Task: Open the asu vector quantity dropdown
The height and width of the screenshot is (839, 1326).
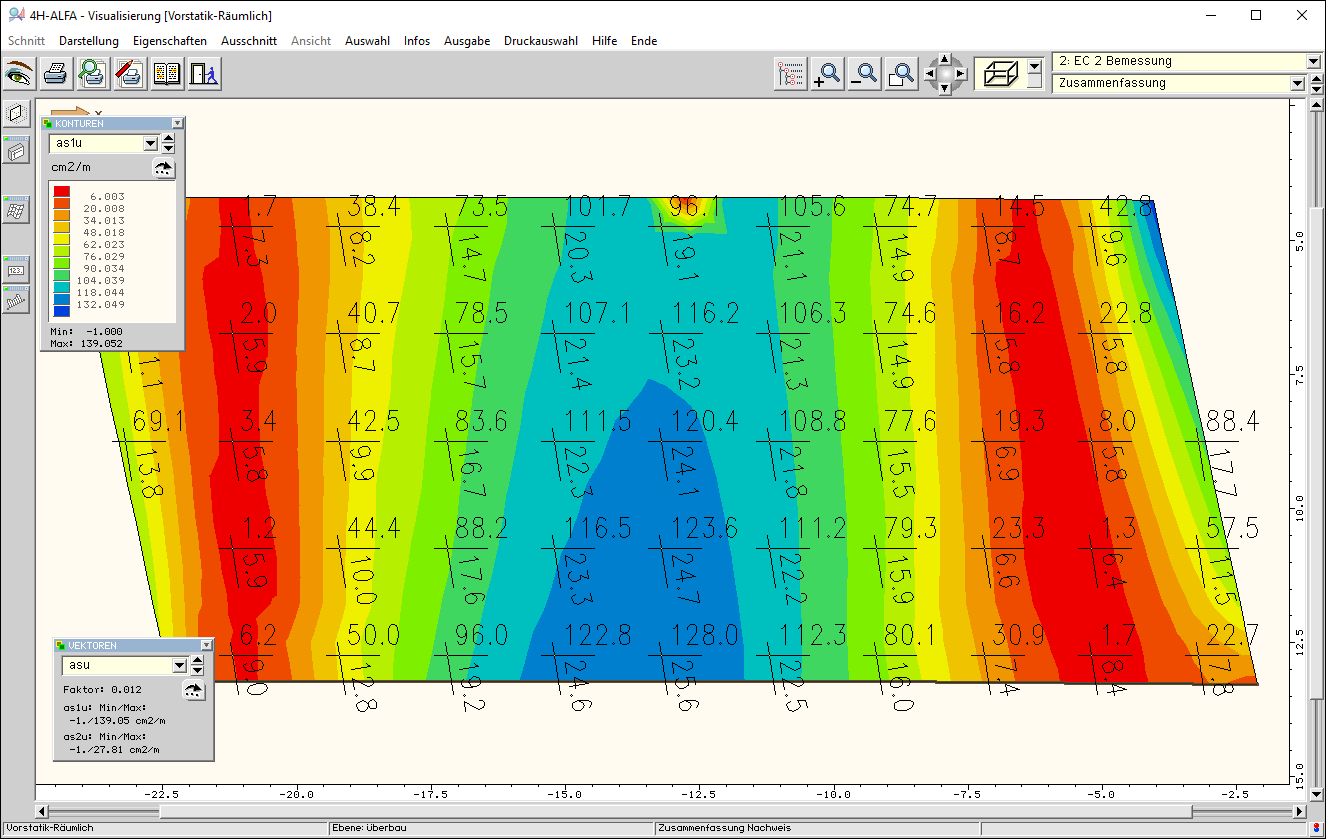Action: [x=179, y=666]
